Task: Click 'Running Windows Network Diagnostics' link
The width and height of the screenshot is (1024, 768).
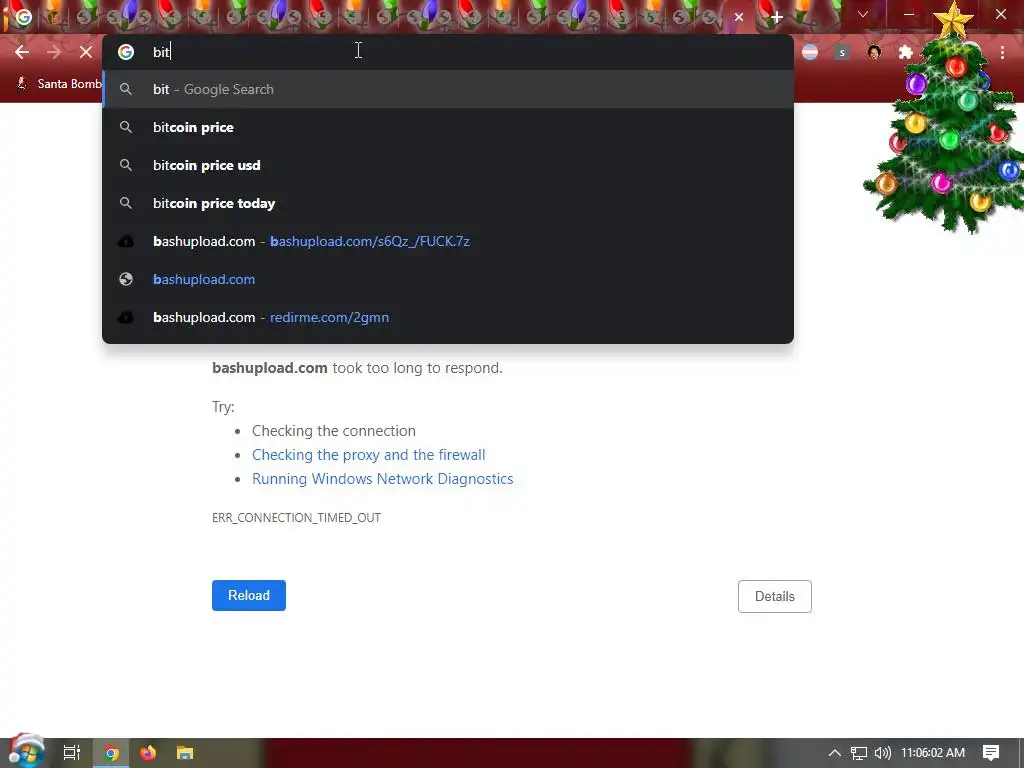Action: coord(383,479)
